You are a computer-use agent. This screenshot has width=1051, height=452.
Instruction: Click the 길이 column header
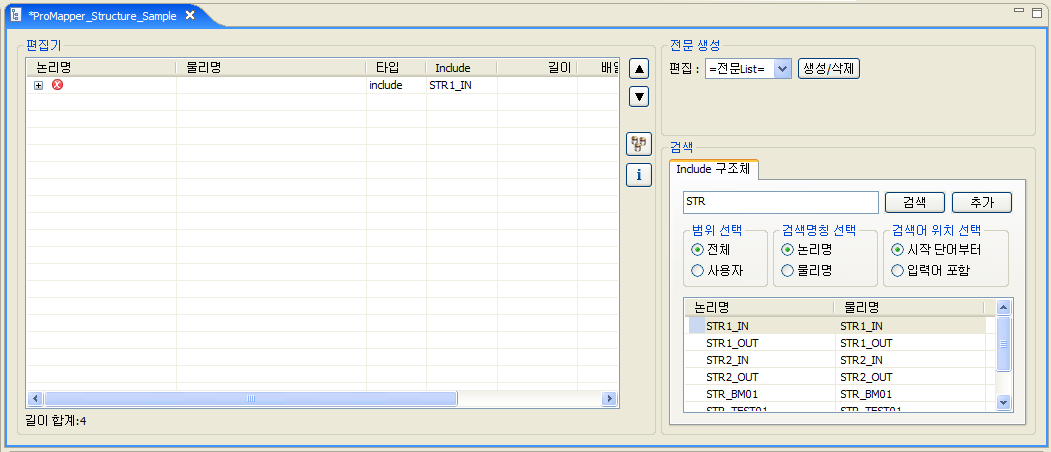[x=537, y=68]
